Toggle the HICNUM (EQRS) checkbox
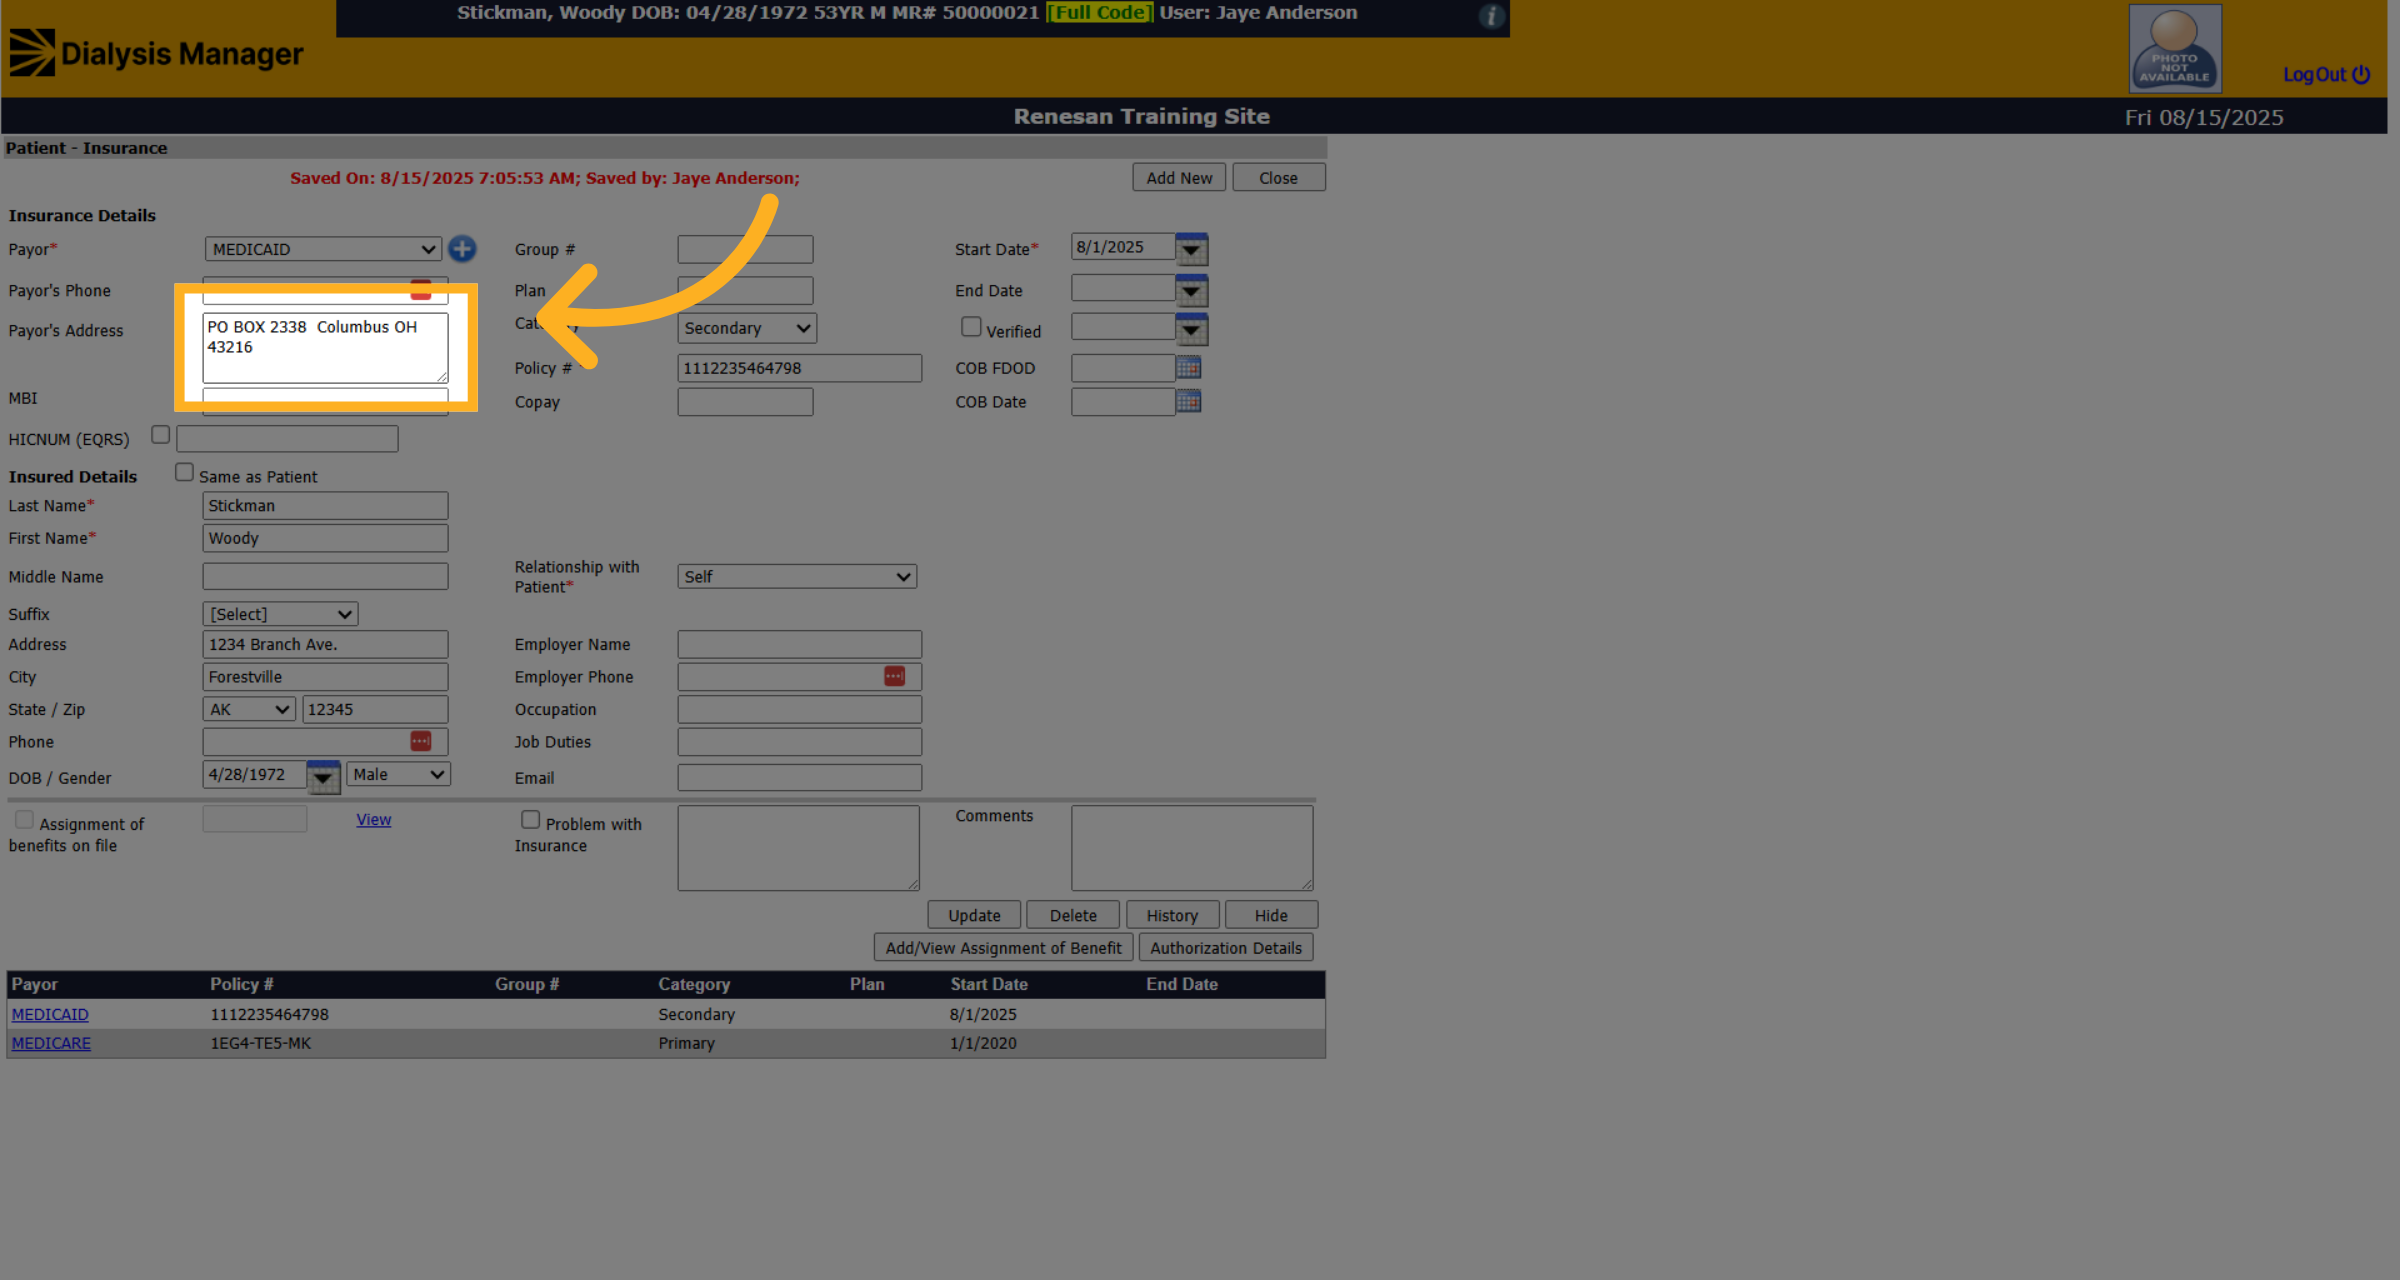 point(160,435)
